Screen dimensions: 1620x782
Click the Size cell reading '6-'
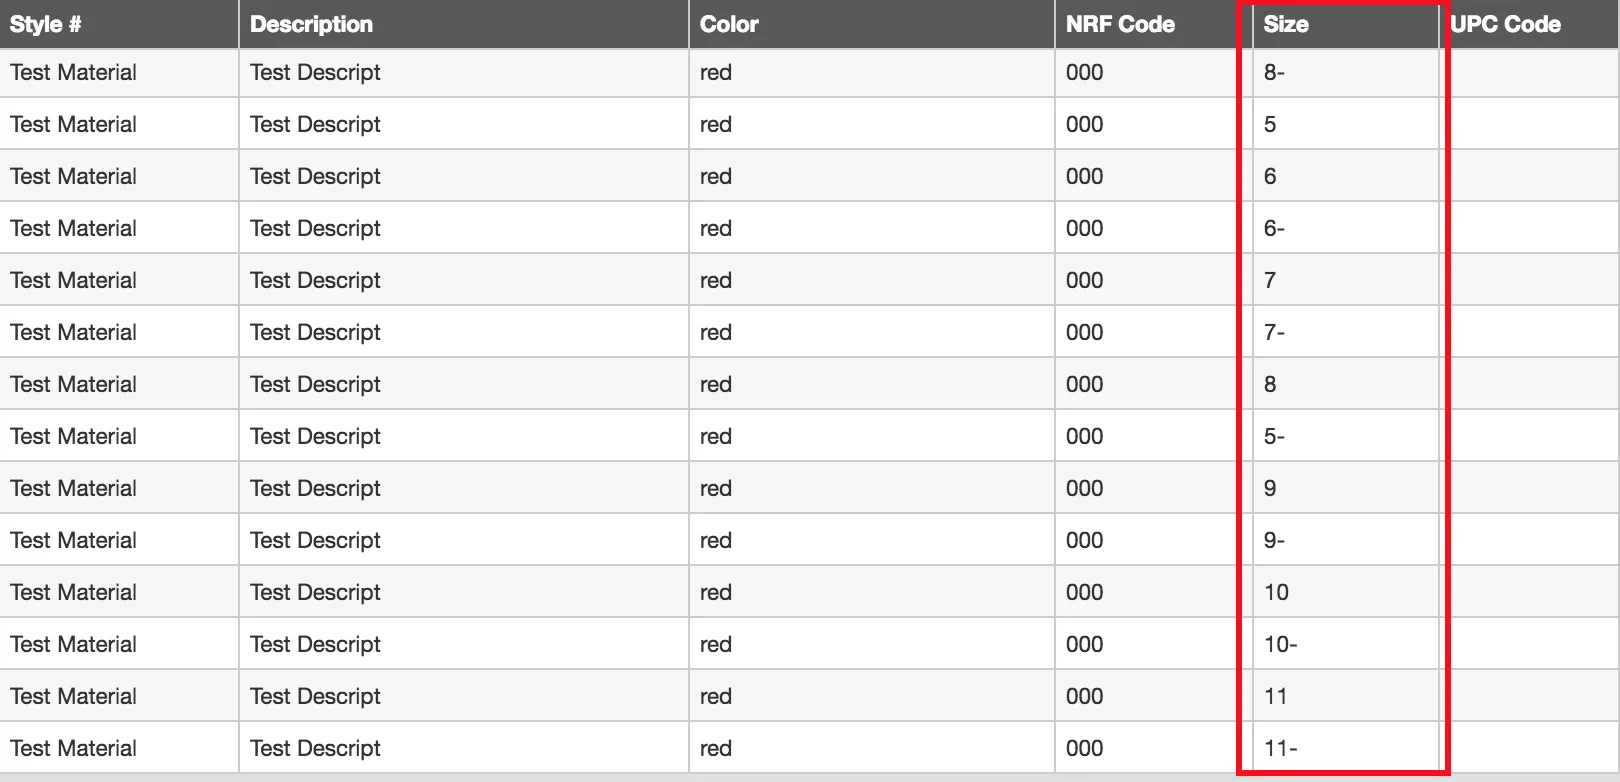pos(1274,228)
